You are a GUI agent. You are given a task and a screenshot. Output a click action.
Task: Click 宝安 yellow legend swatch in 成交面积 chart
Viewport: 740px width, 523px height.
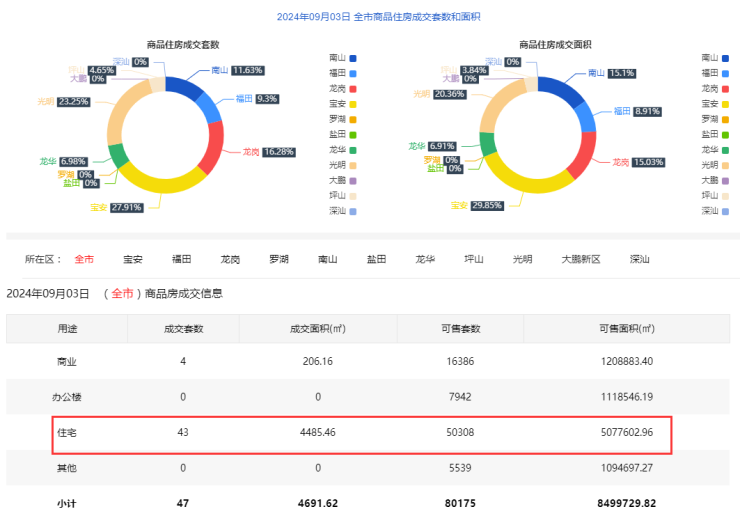724,104
